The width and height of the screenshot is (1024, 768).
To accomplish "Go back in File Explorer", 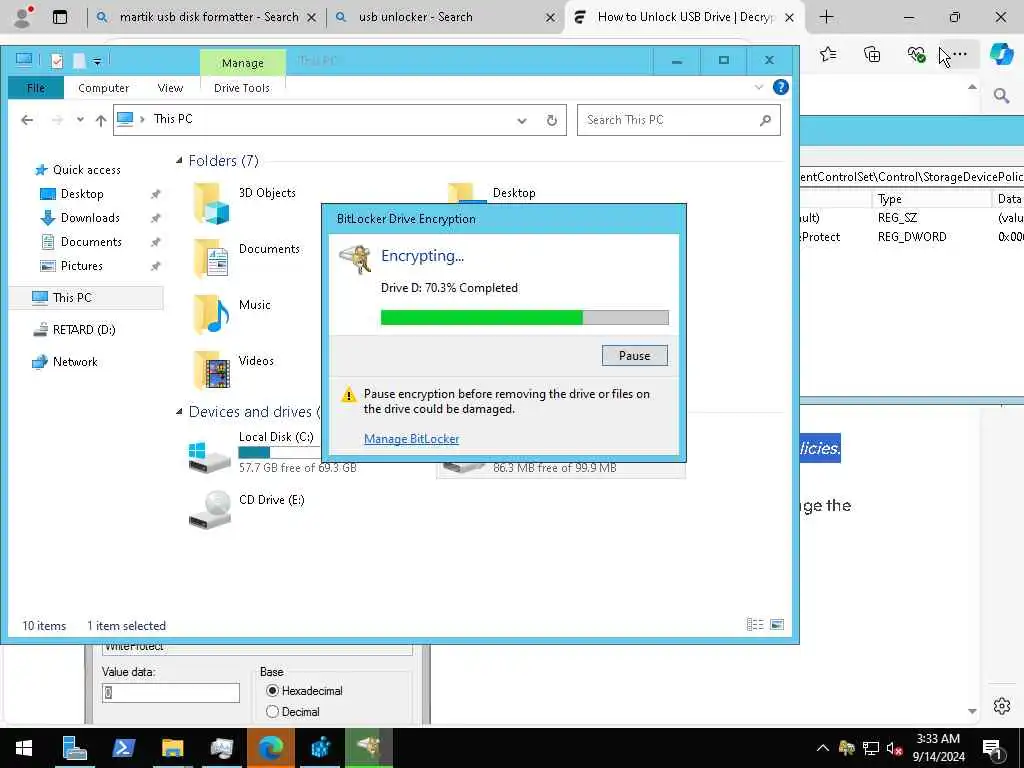I will (x=27, y=120).
